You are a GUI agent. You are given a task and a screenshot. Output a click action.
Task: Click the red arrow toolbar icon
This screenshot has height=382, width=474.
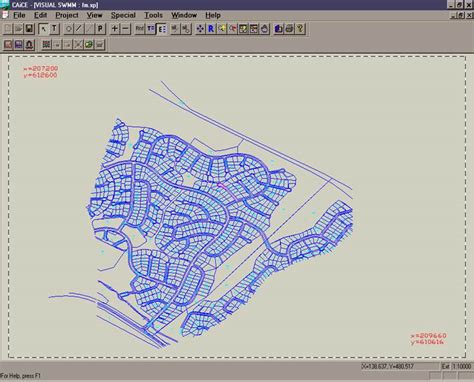232,29
